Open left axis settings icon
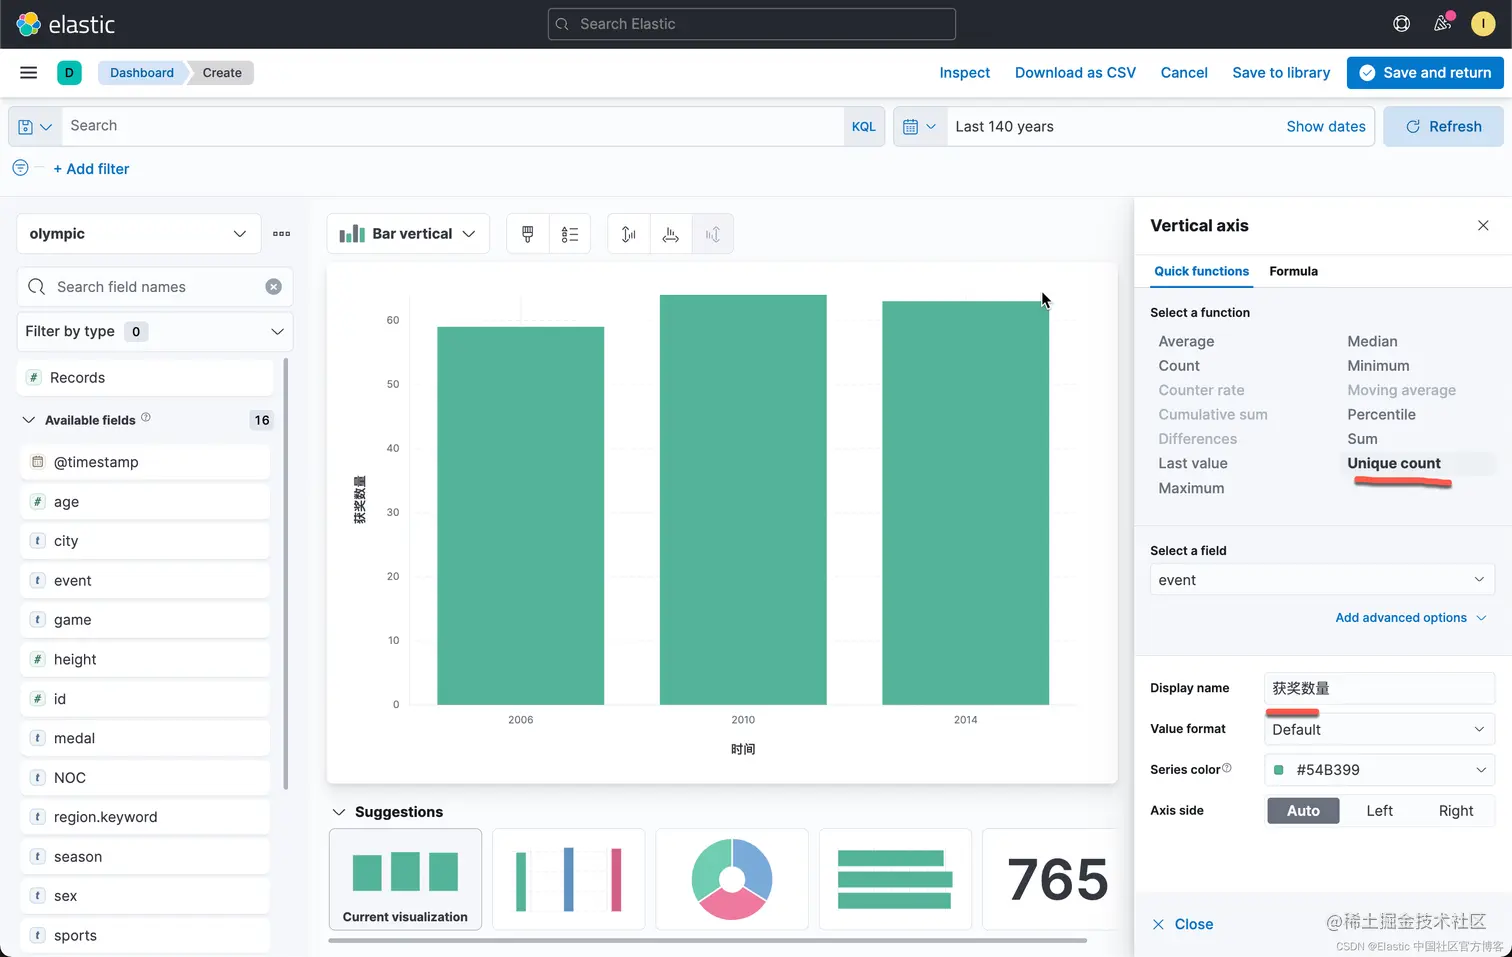The image size is (1512, 957). [x=629, y=234]
